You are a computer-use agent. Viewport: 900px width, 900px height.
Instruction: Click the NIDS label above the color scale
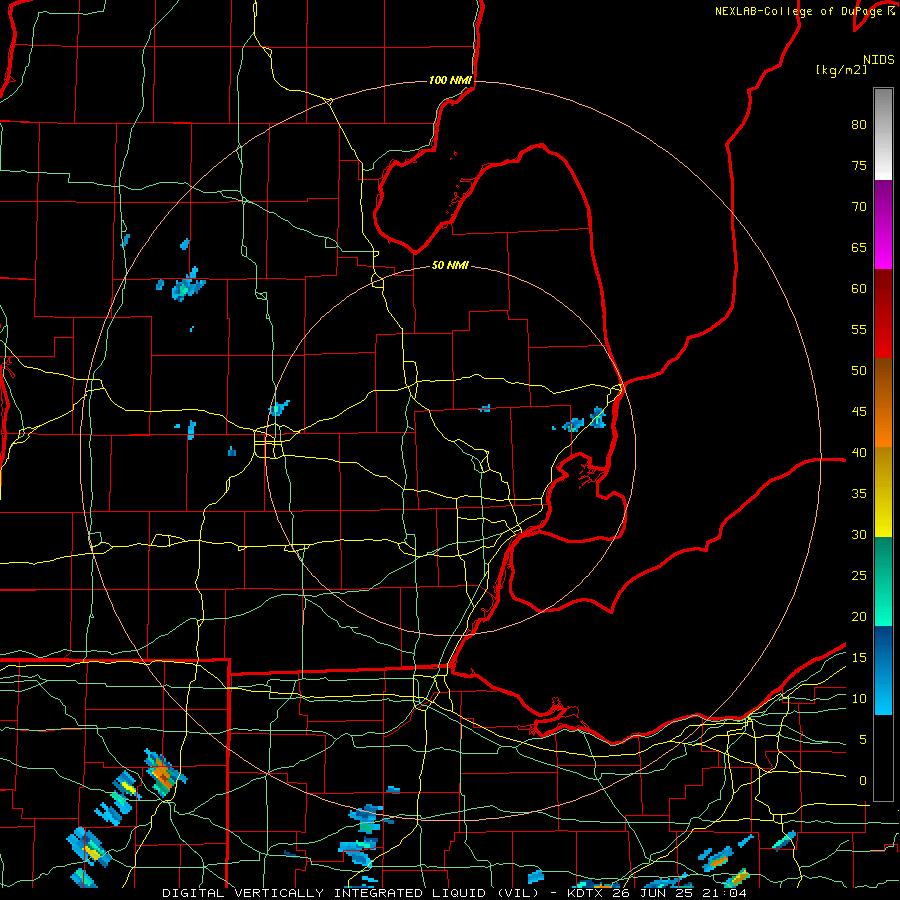pyautogui.click(x=878, y=59)
